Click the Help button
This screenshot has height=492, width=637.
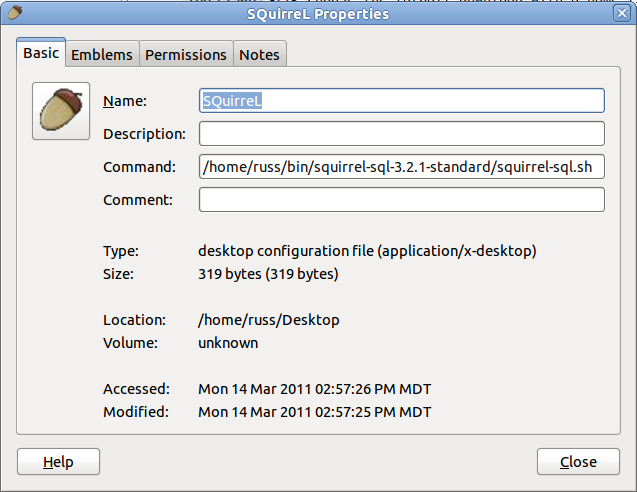(x=58, y=462)
